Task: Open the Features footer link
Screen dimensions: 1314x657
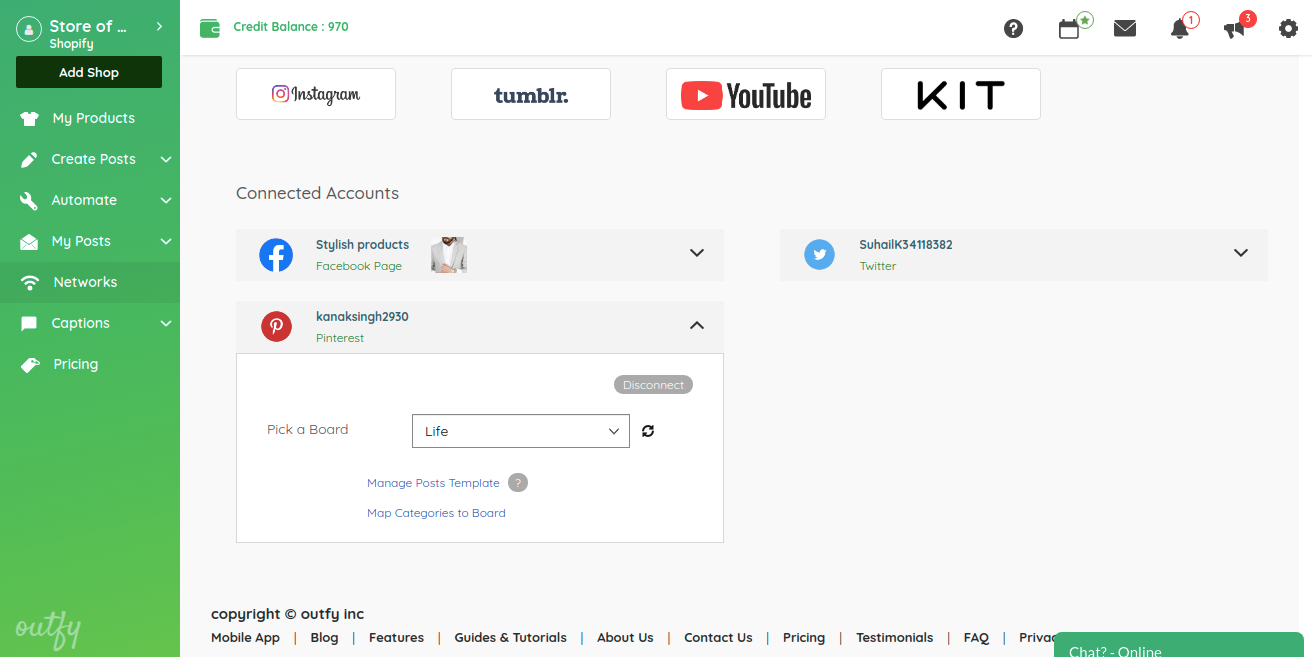Action: click(396, 638)
